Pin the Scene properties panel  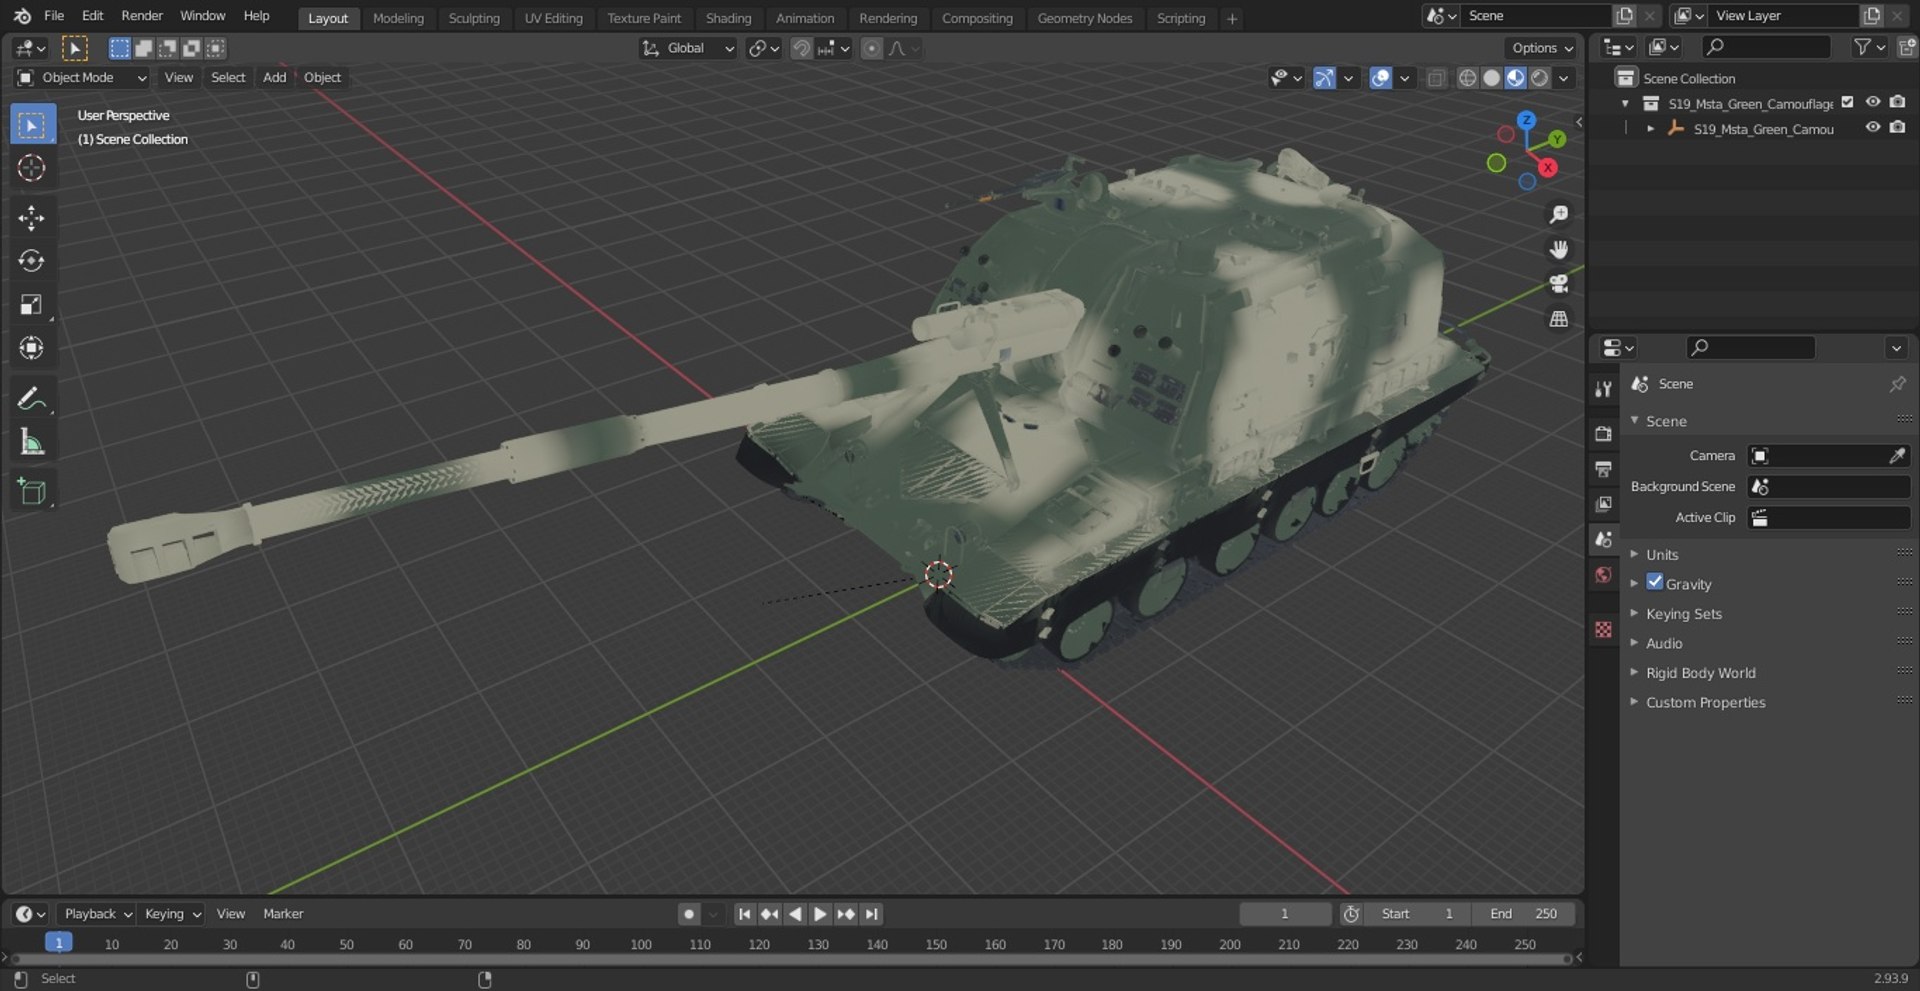pyautogui.click(x=1897, y=384)
